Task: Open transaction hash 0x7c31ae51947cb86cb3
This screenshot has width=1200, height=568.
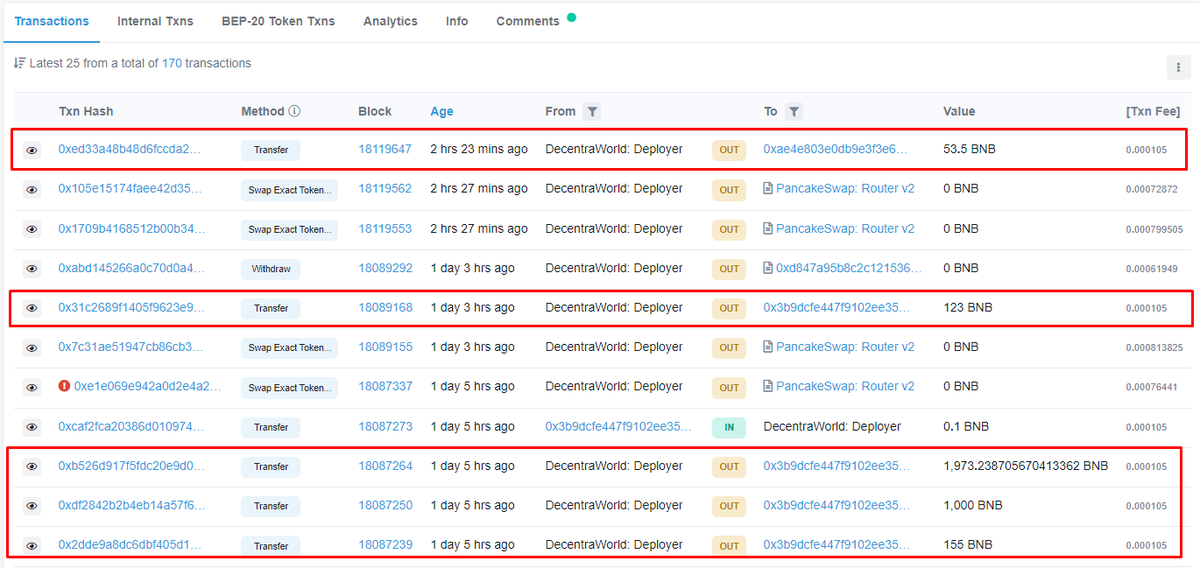Action: tap(130, 347)
